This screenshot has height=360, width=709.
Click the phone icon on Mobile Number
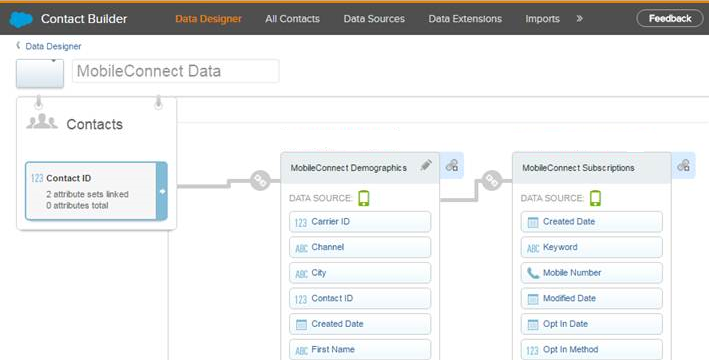pyautogui.click(x=533, y=273)
